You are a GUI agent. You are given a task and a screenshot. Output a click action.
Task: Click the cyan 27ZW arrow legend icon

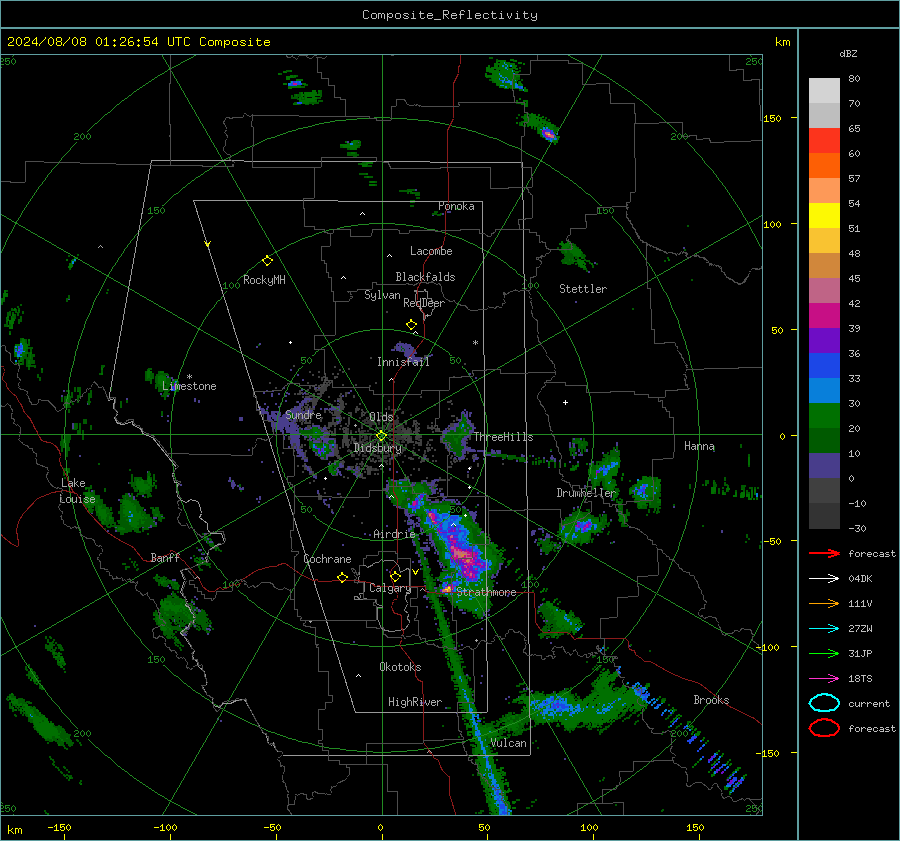point(824,629)
